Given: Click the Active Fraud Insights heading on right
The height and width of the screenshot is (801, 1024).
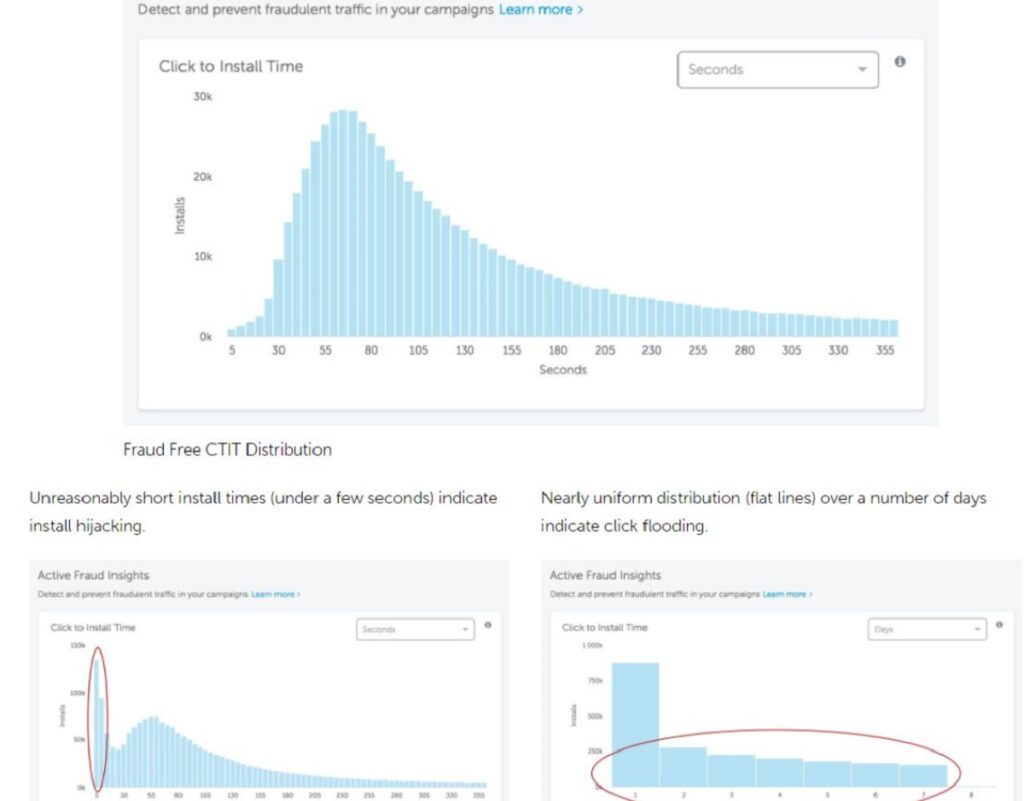Looking at the screenshot, I should [605, 575].
